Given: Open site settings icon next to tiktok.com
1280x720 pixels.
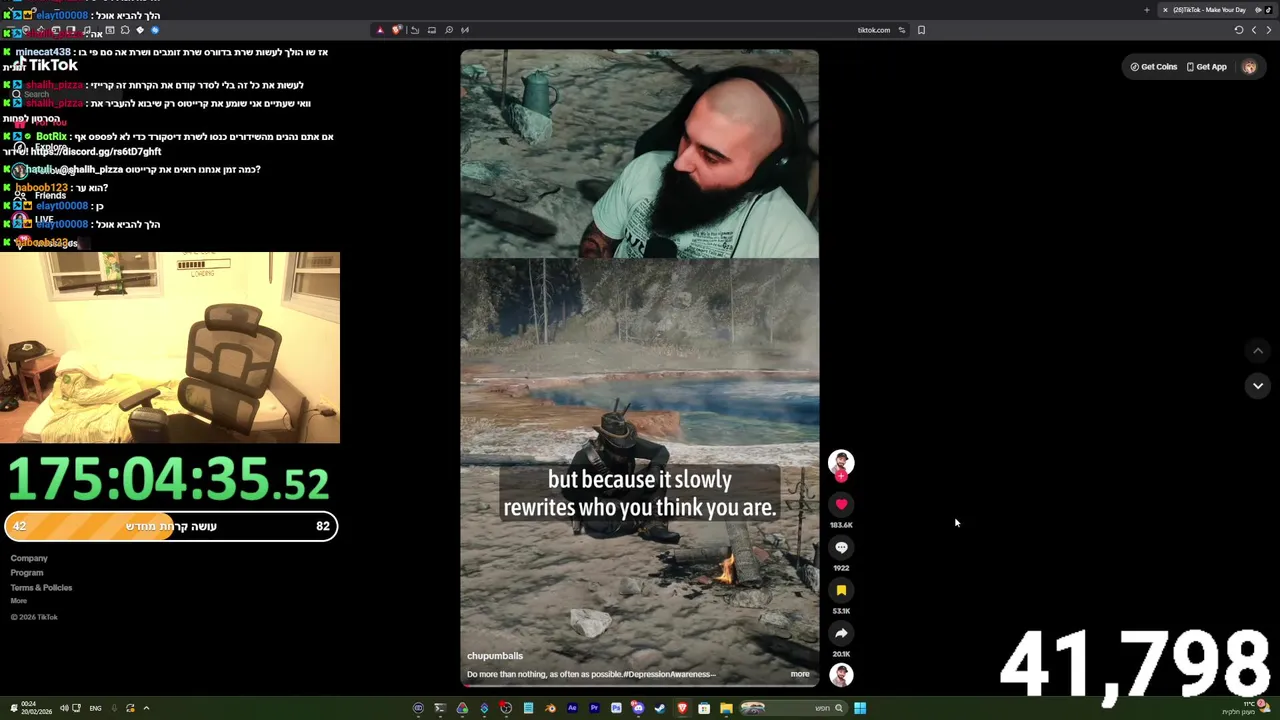Looking at the screenshot, I should click(x=901, y=30).
